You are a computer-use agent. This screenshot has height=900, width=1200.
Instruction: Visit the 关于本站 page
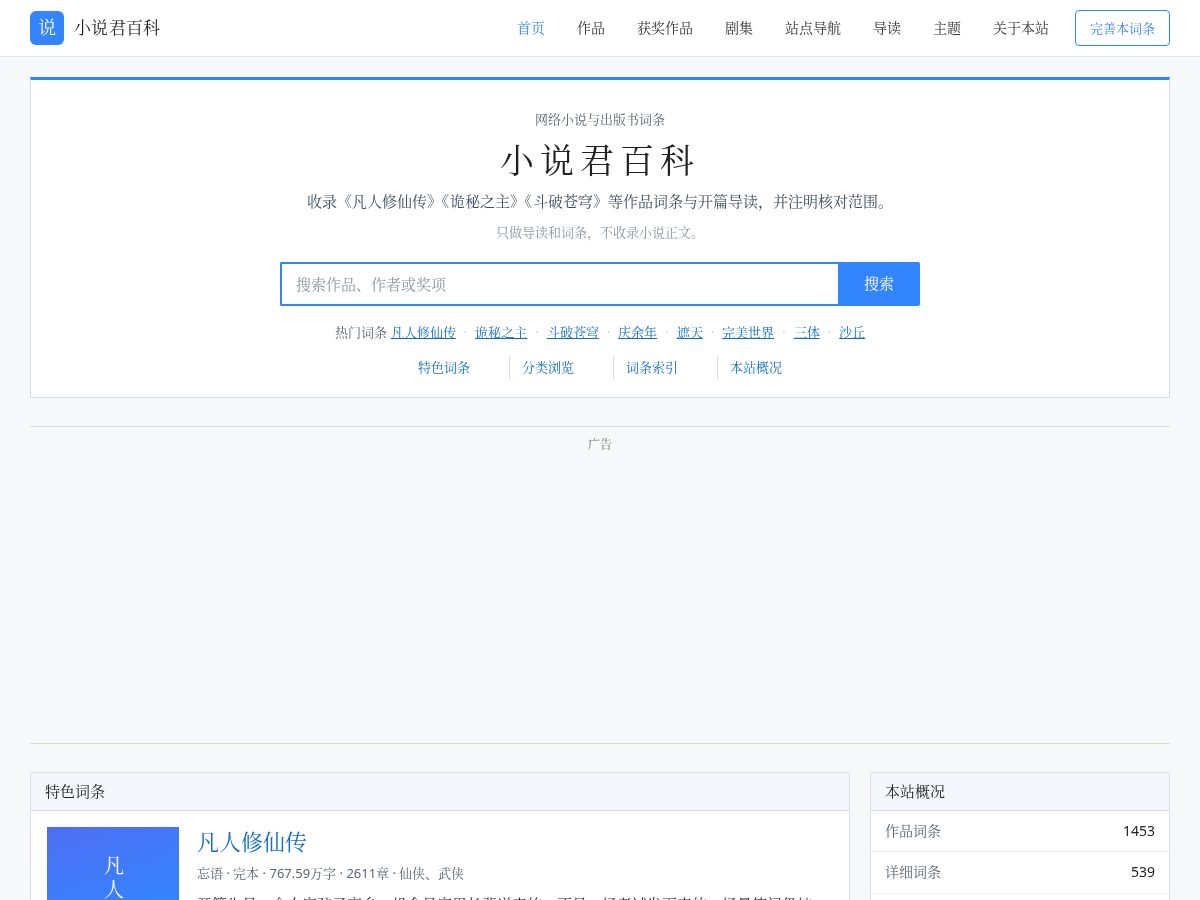[1021, 28]
